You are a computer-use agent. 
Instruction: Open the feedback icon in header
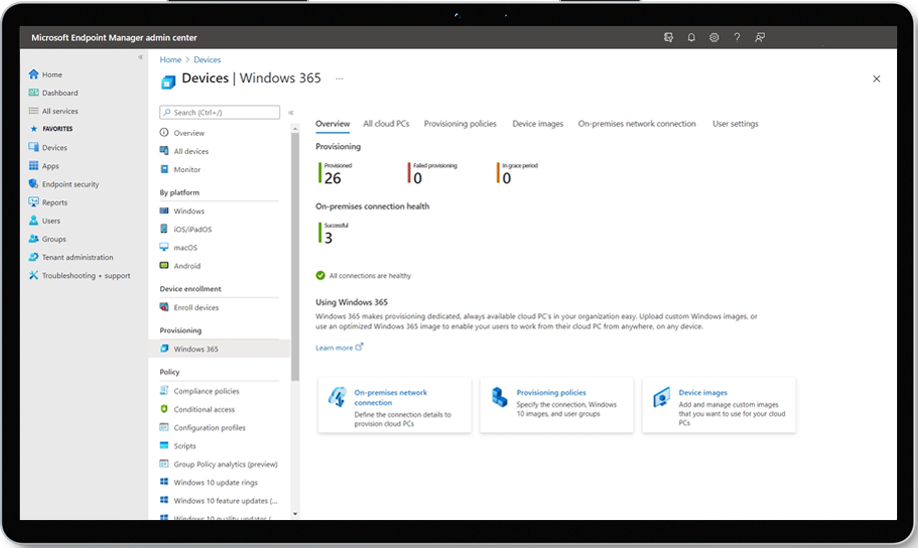click(x=760, y=38)
